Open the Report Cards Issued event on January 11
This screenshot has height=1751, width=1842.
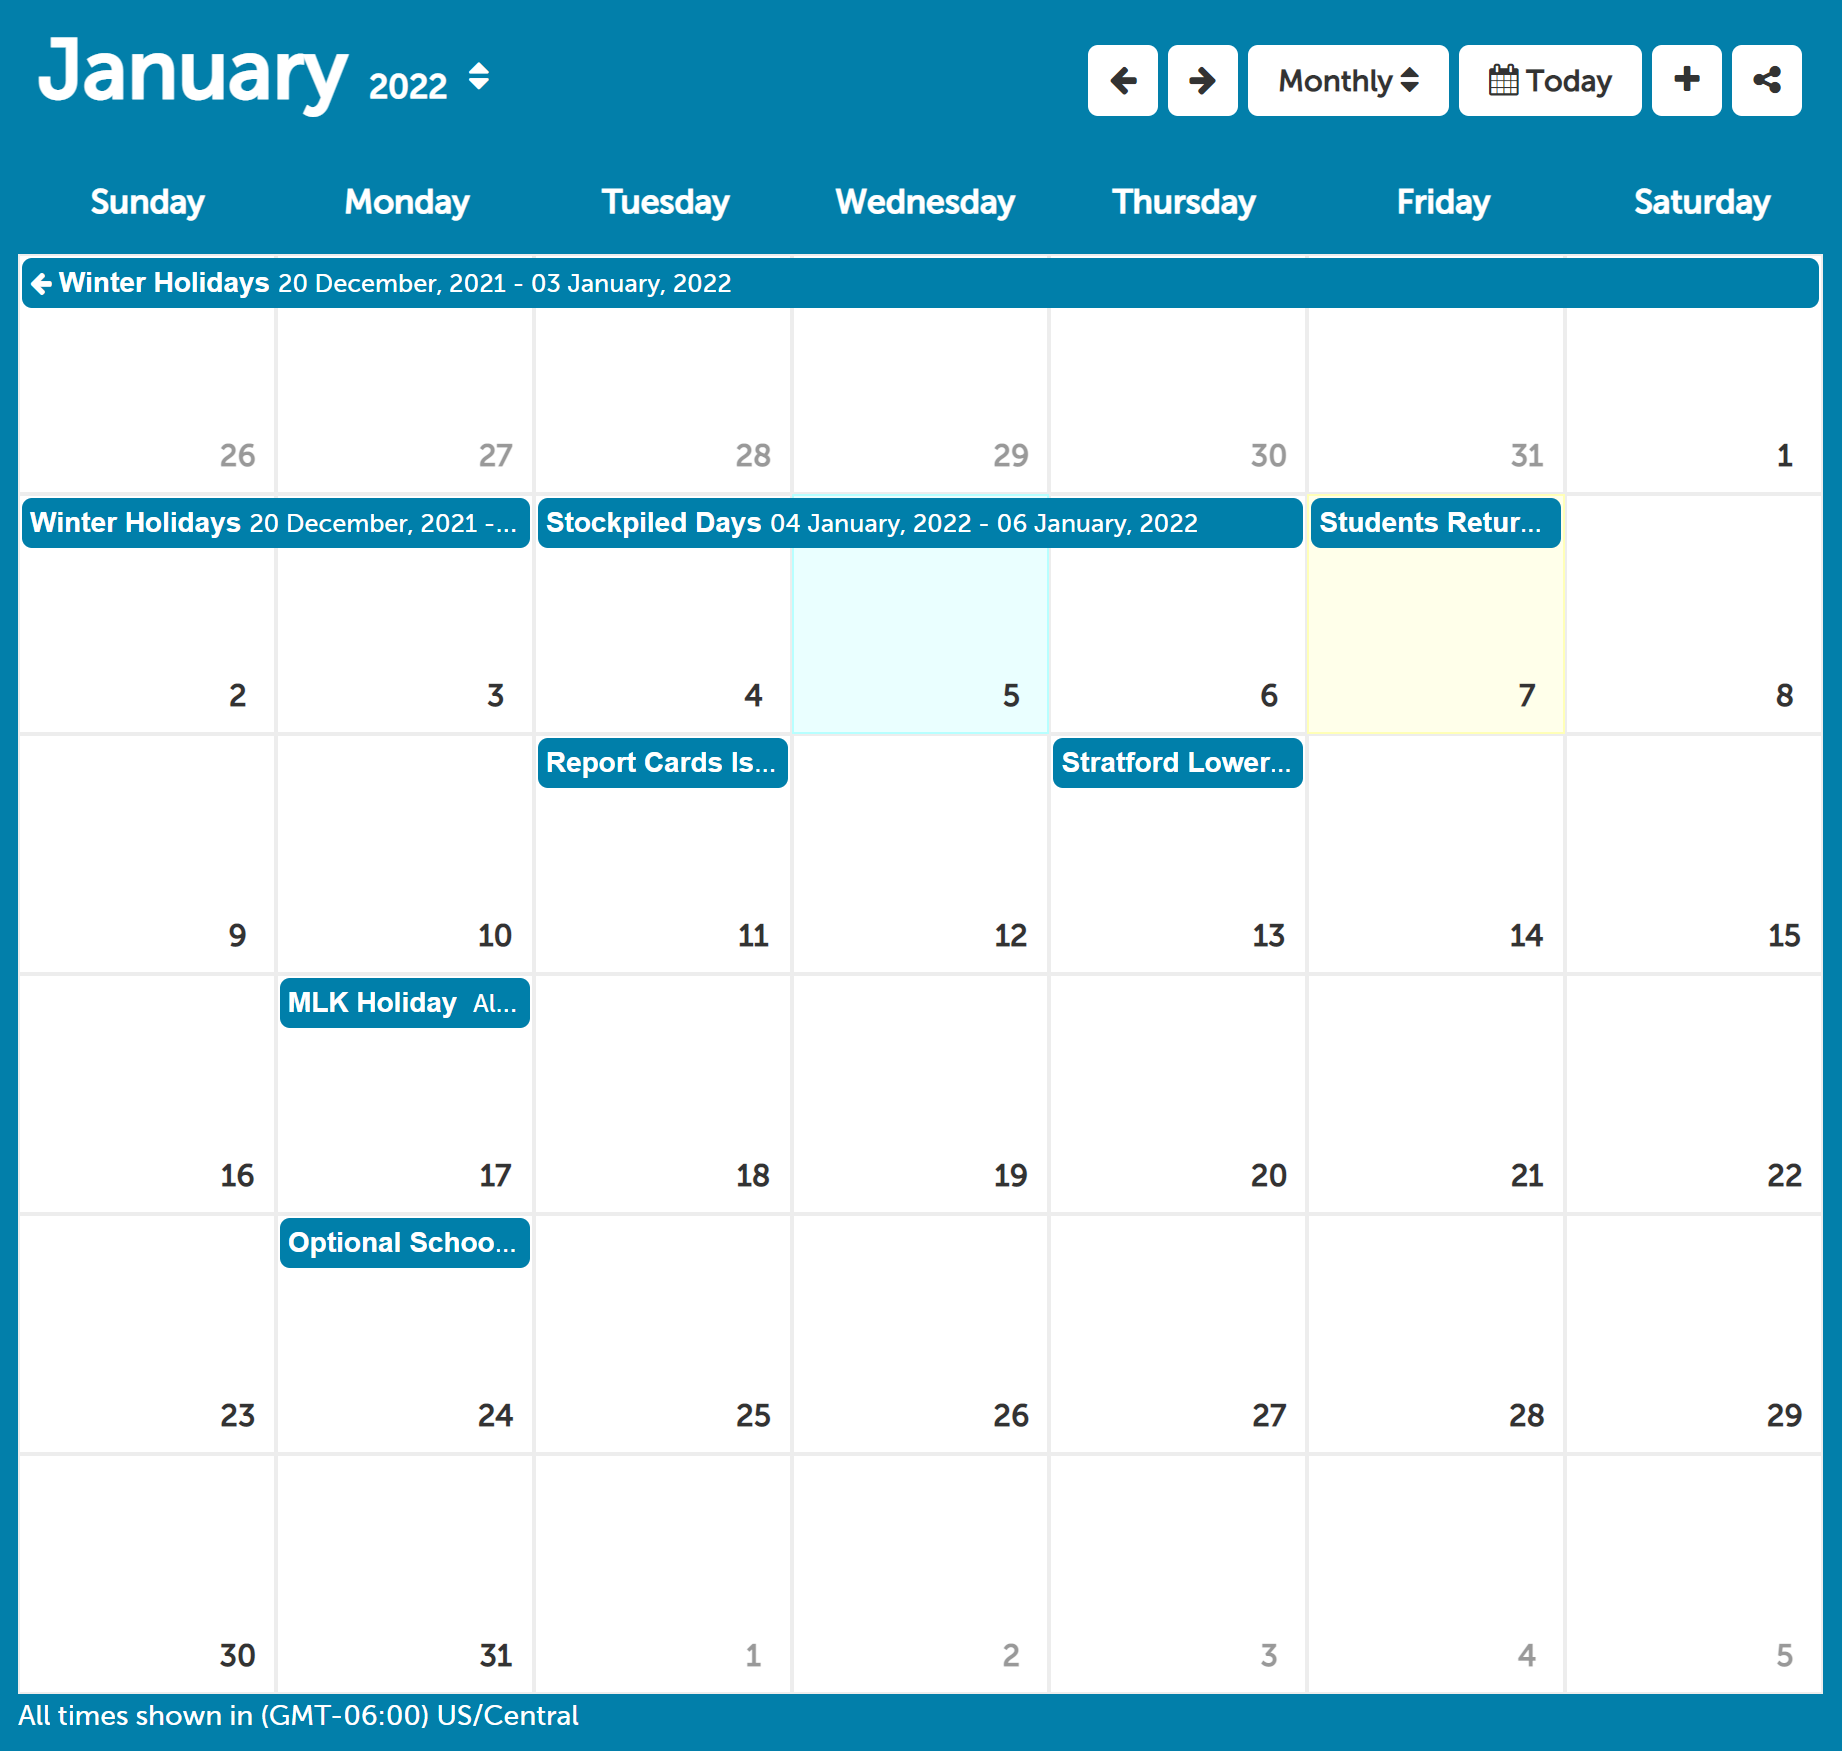tap(662, 763)
